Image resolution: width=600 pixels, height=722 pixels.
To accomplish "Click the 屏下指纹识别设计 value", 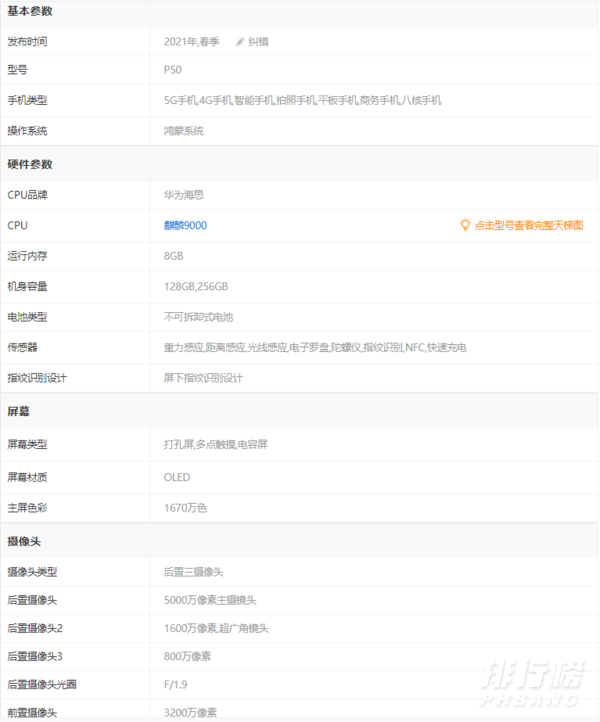I will click(204, 378).
